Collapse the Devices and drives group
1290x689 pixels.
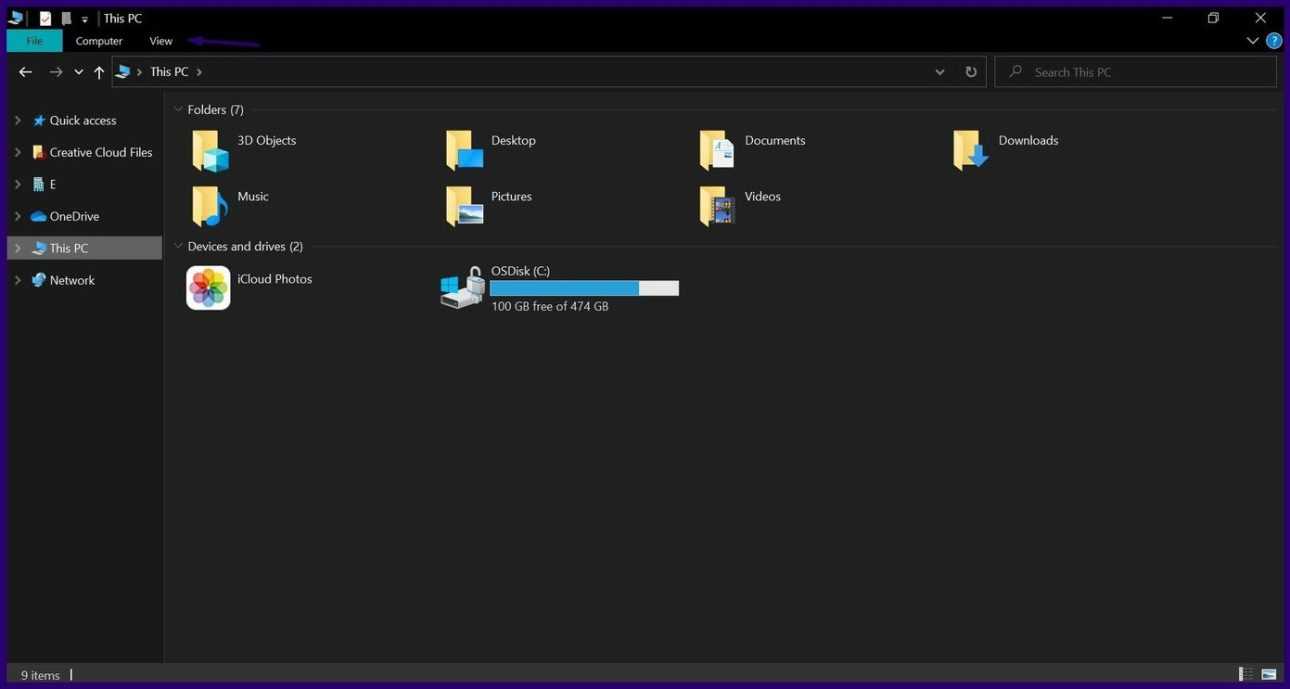[178, 246]
